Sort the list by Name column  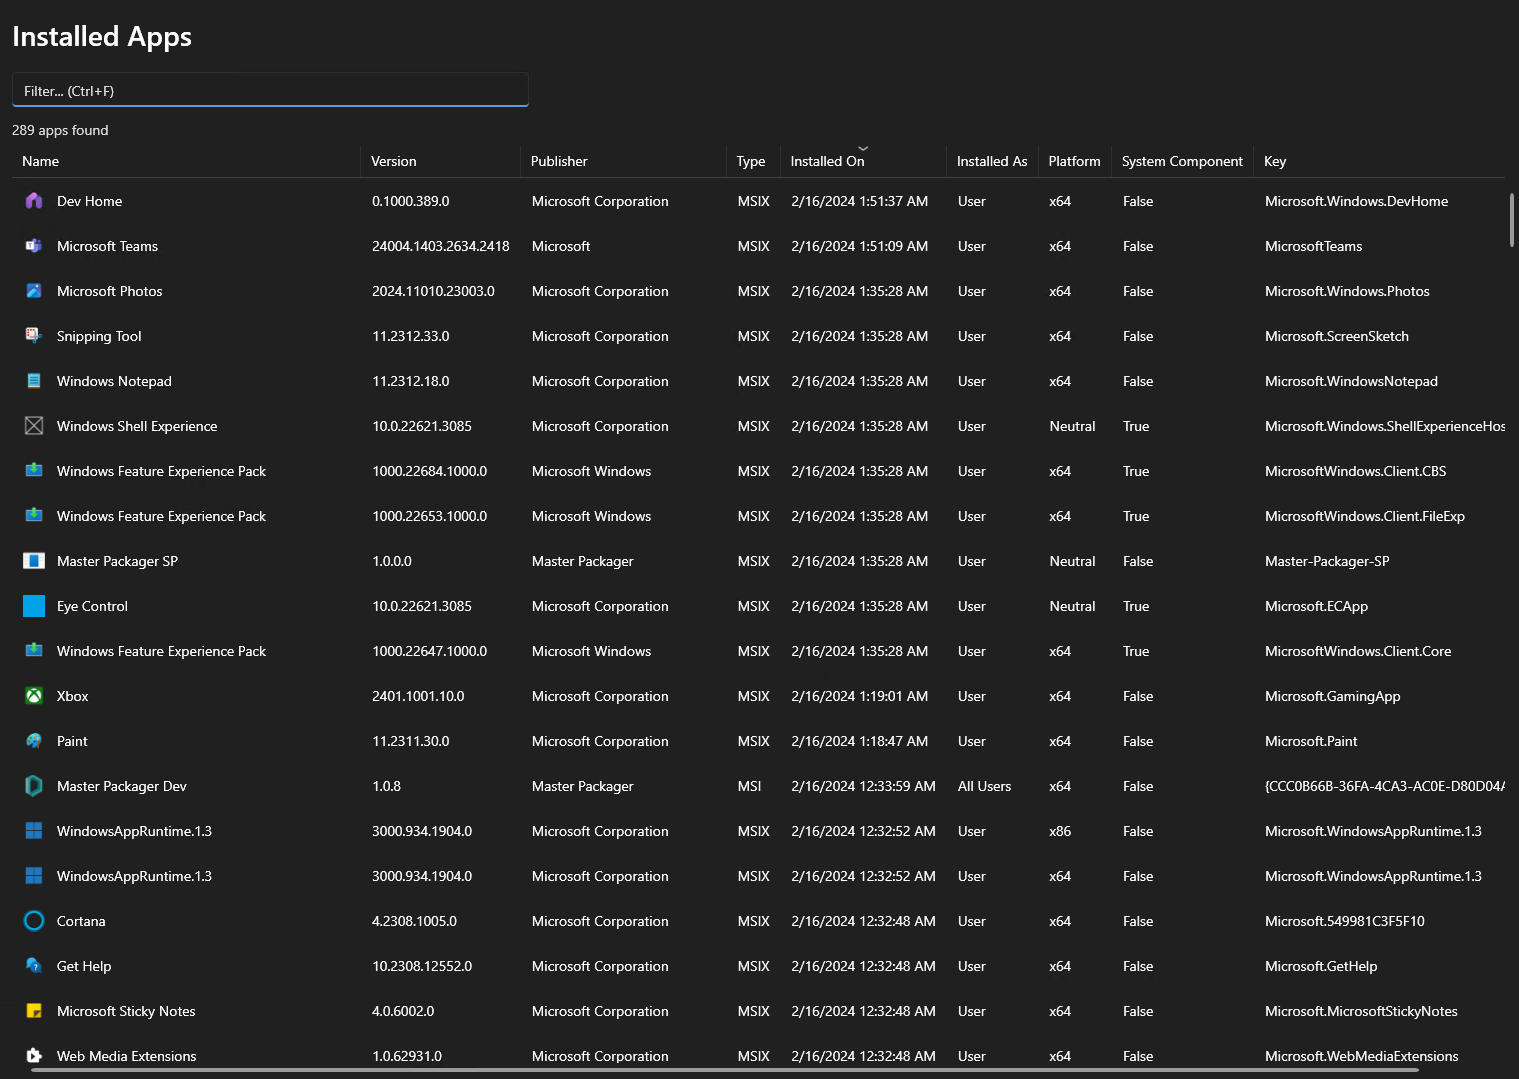[186, 161]
